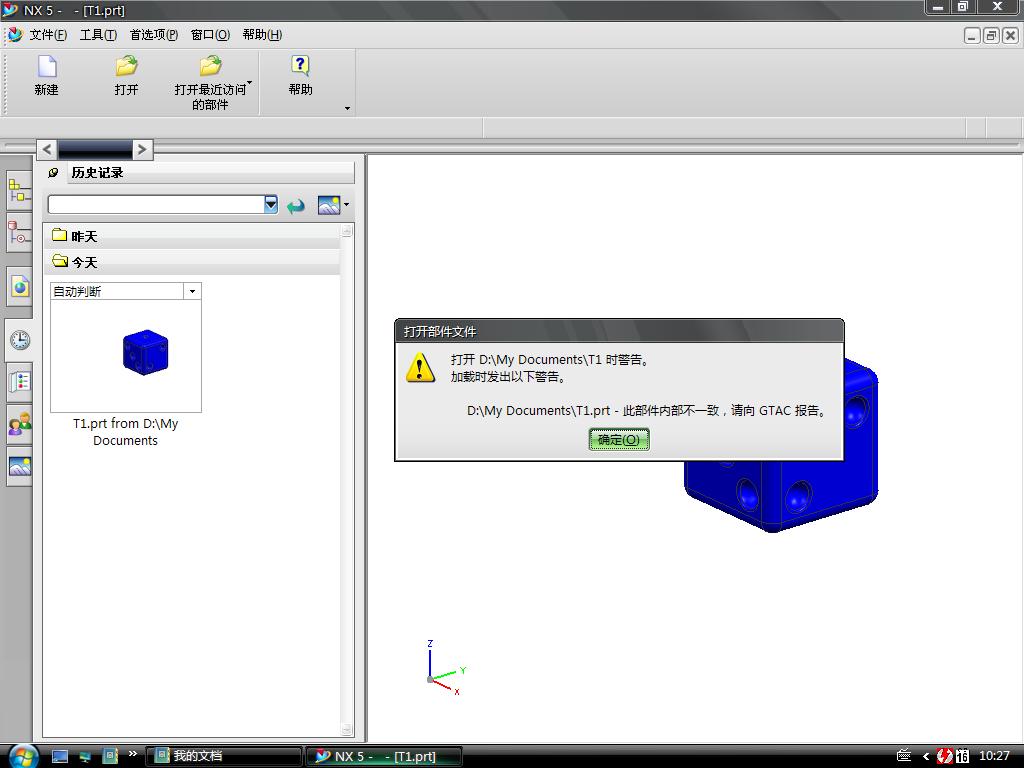Open the 窗口(O) menu
The image size is (1024, 768).
point(210,35)
